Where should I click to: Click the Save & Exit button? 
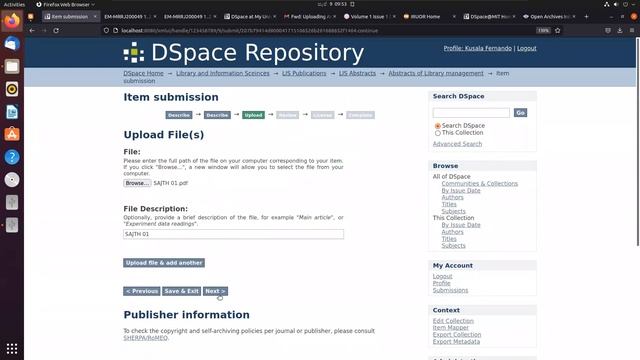click(x=182, y=291)
